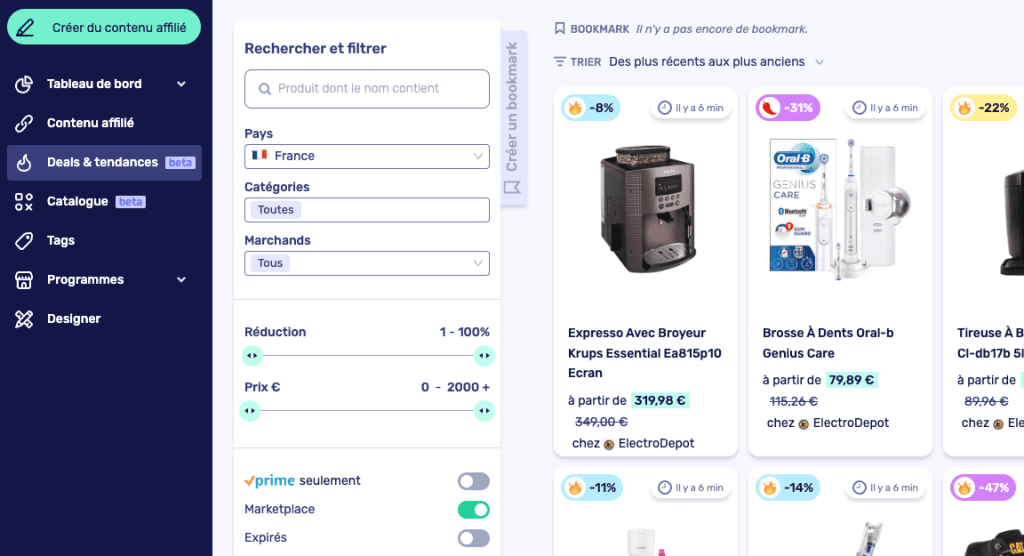Open the Catégories Toutes selector
1024x556 pixels.
tap(367, 210)
